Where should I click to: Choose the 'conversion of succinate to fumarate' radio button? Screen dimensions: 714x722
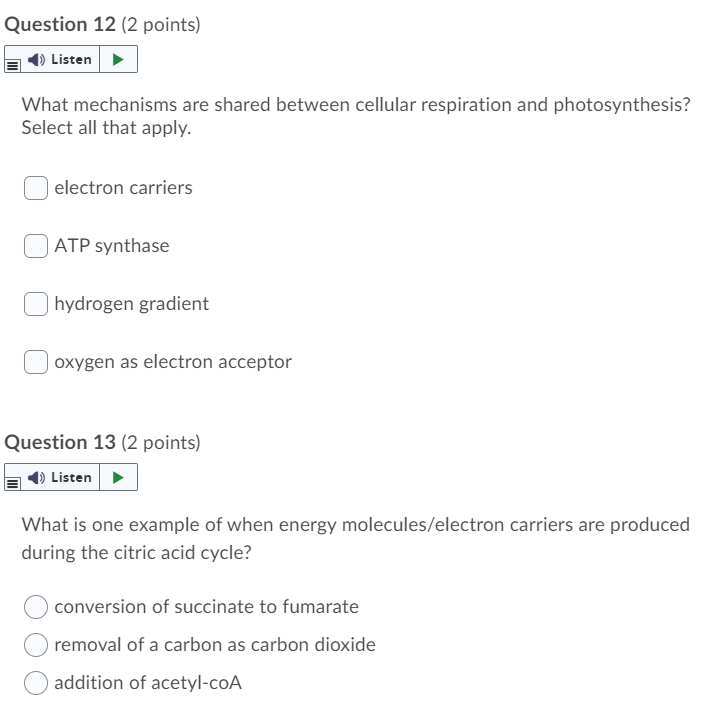click(x=36, y=607)
